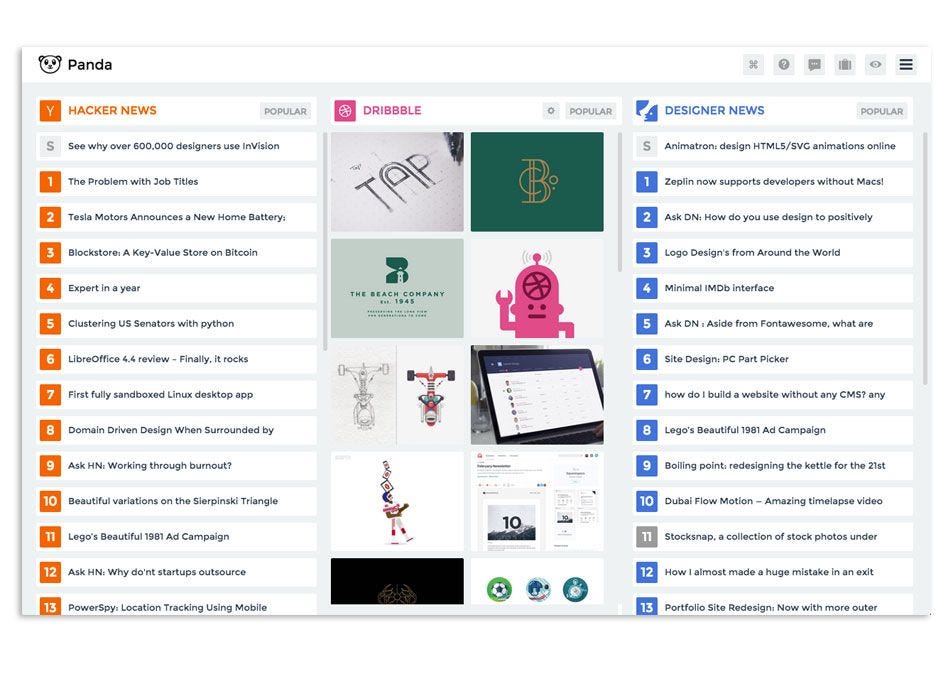This screenshot has height=675, width=950.
Task: Open 'Animatron: design HTML5/SVG animations online'
Action: 772,146
